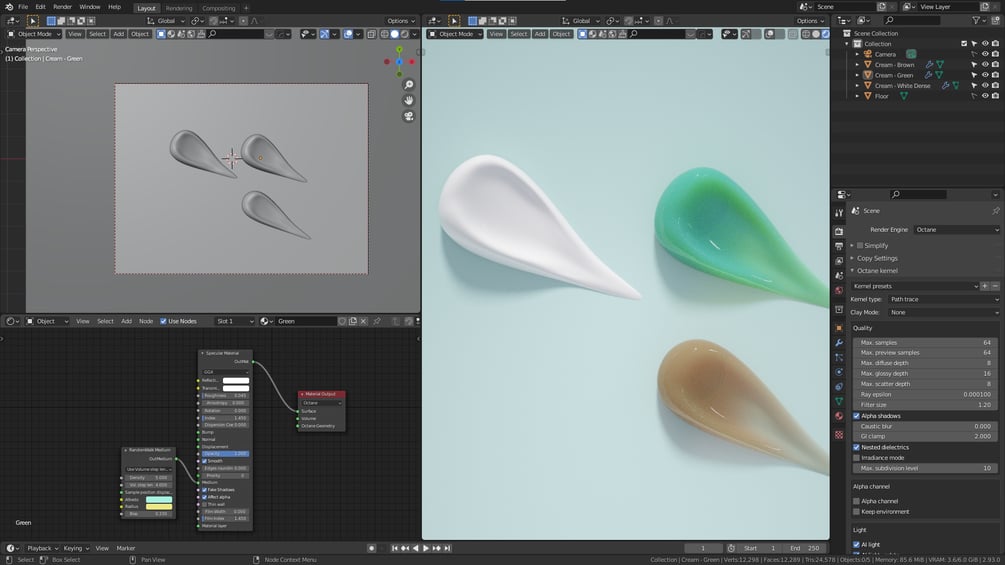Open the Material properties sphere tab

[x=839, y=416]
